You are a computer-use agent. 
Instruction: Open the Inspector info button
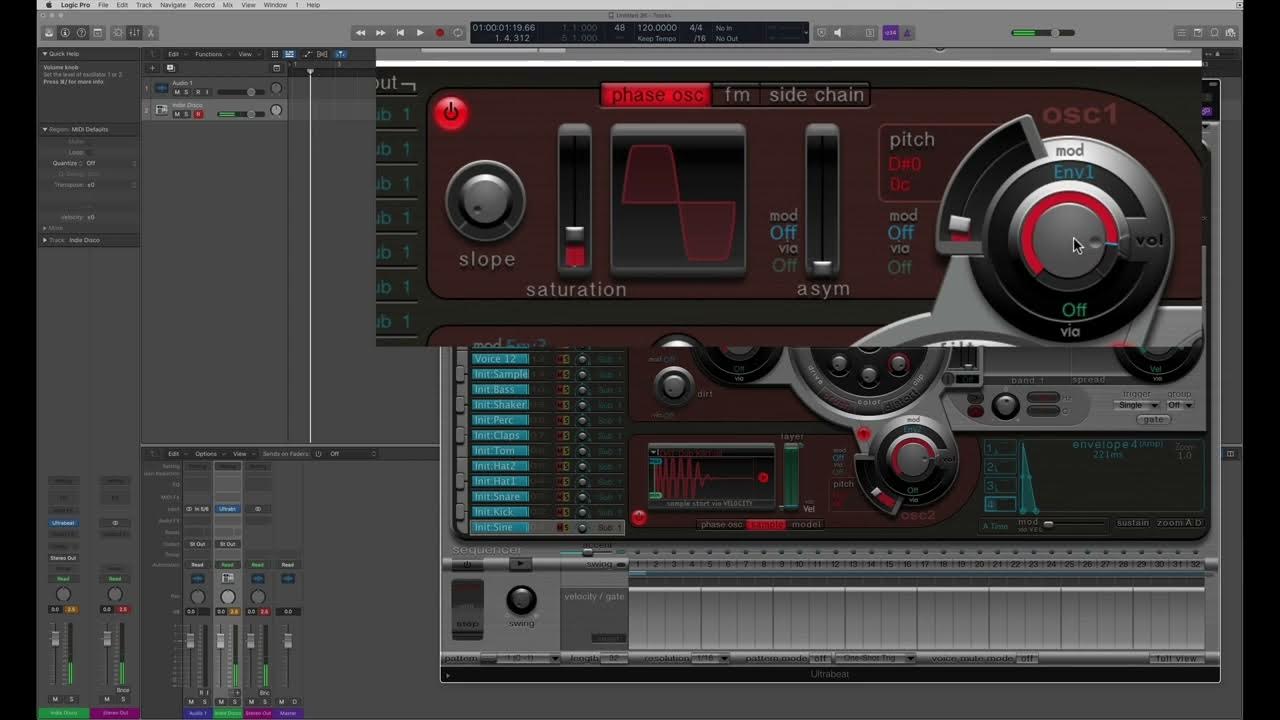(x=65, y=33)
